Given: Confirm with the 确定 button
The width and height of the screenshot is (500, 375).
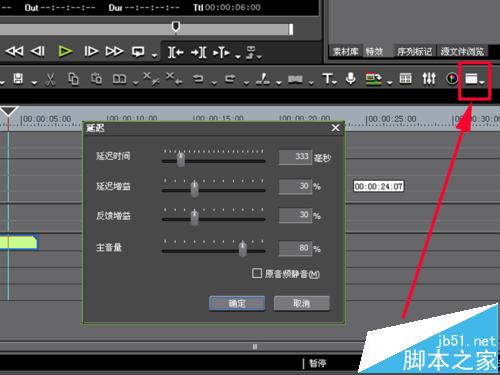Looking at the screenshot, I should tap(237, 303).
